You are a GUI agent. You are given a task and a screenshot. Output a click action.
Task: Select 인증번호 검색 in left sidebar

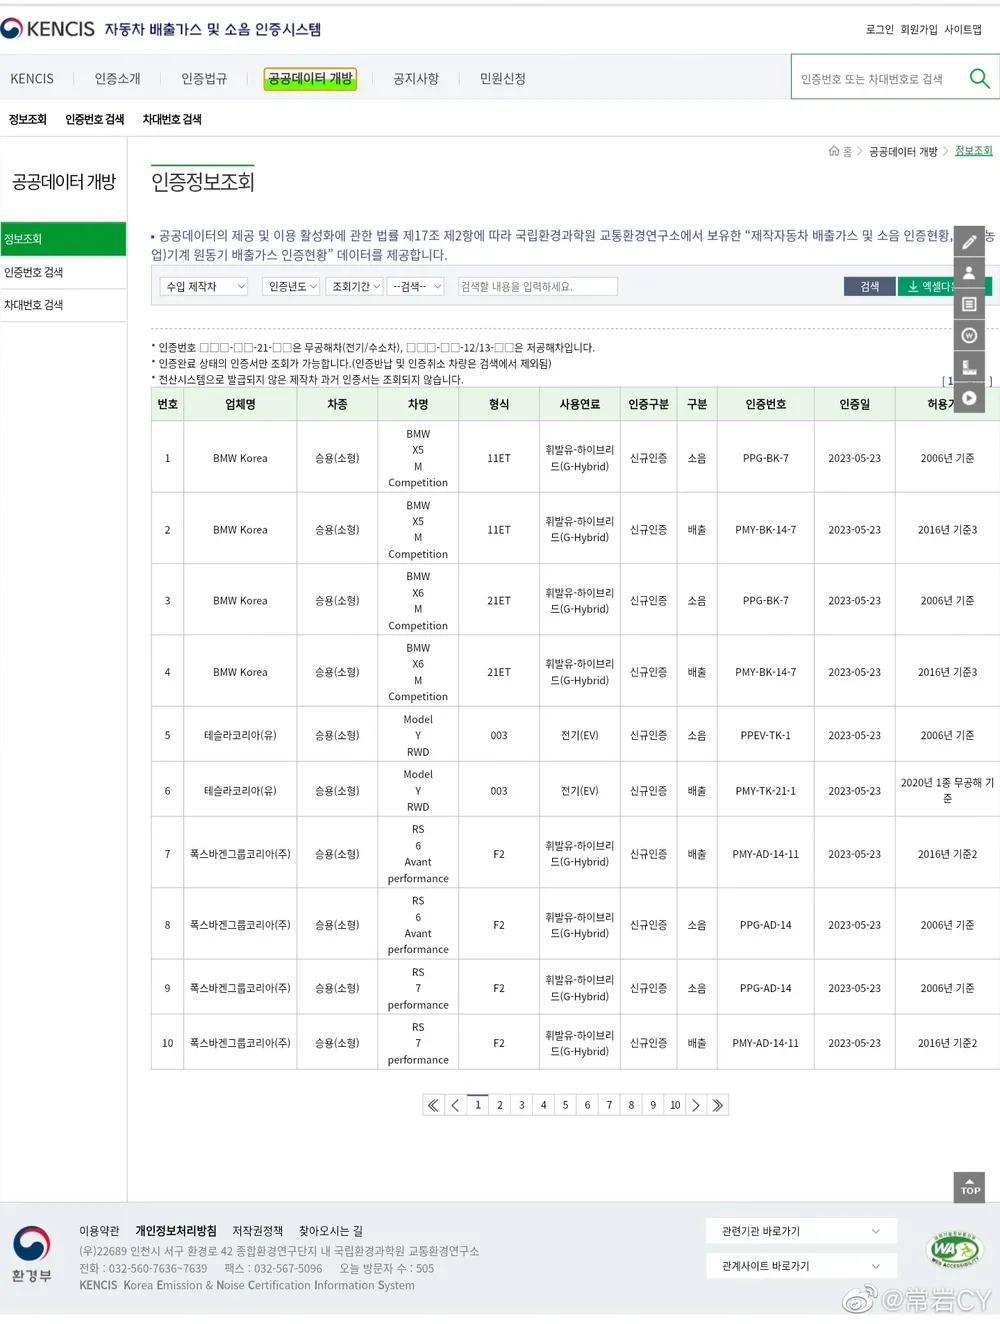pos(63,272)
